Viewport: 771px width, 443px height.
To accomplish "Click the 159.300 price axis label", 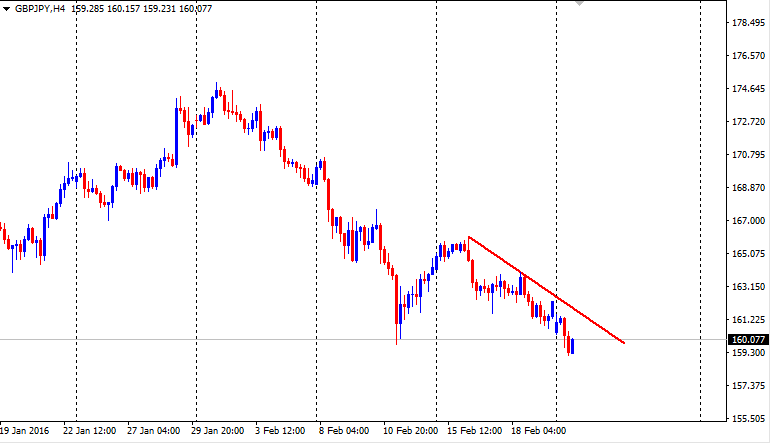I will [x=748, y=353].
